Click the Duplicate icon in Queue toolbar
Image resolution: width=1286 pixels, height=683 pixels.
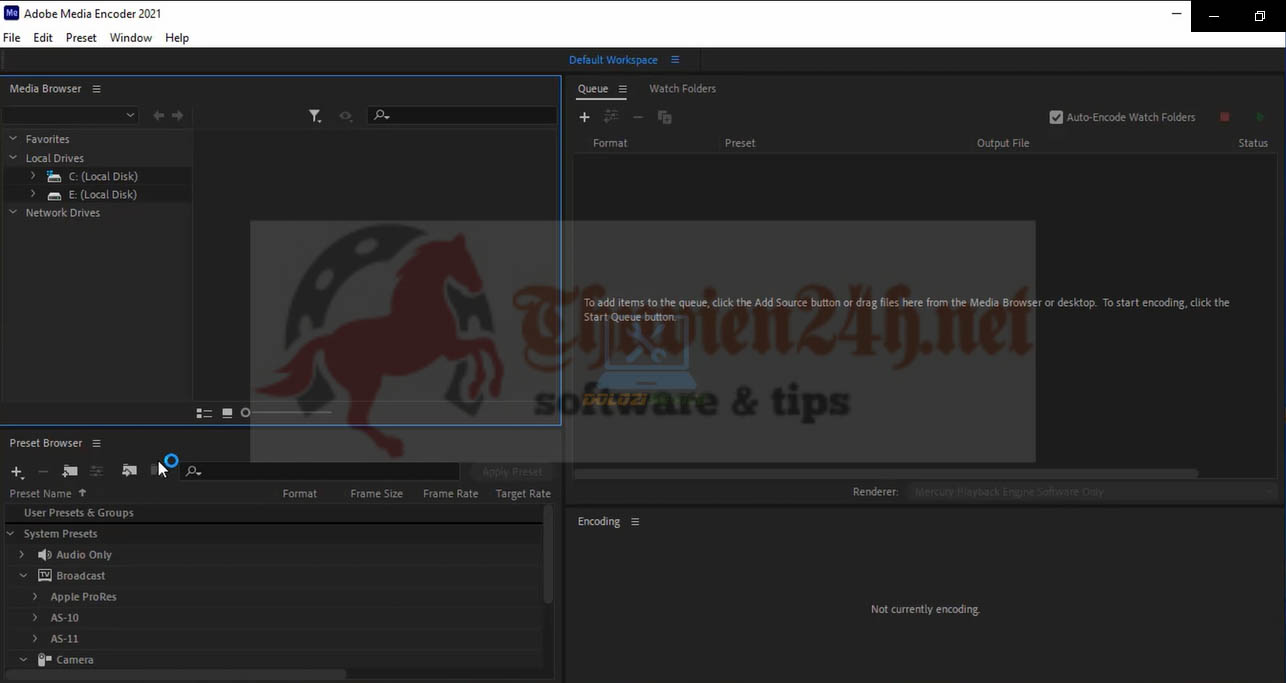(664, 117)
